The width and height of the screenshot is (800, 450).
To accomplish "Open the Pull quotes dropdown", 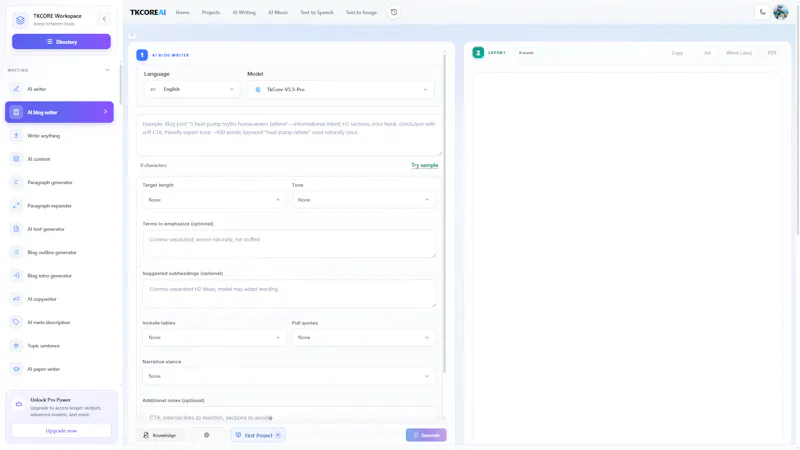I will tap(364, 338).
